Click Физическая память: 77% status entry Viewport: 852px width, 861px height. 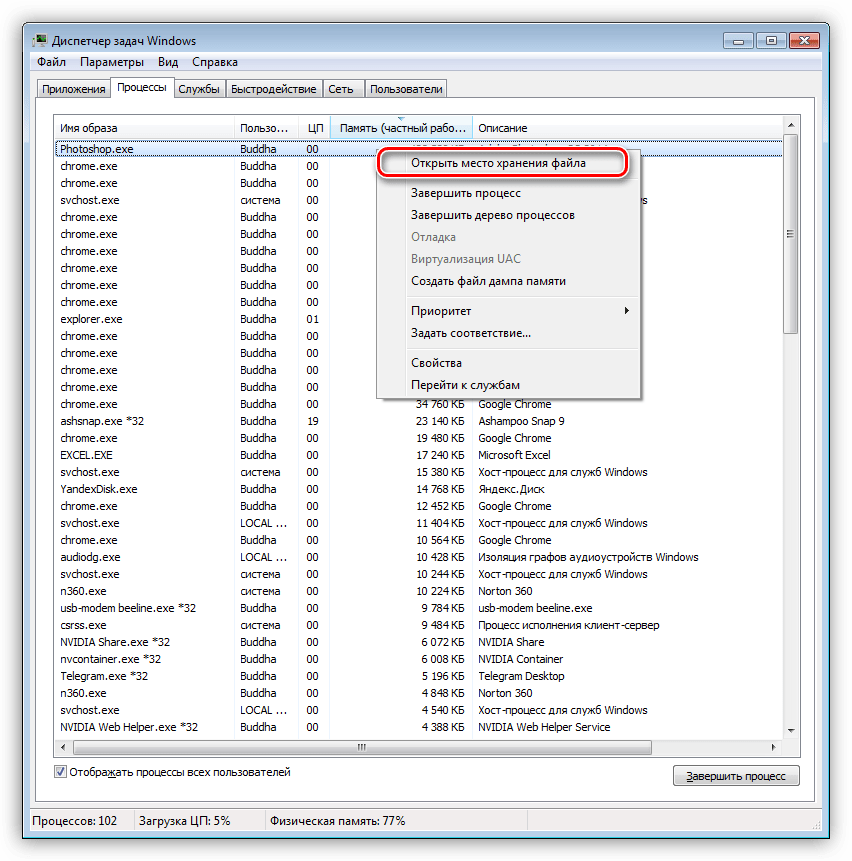click(x=337, y=821)
